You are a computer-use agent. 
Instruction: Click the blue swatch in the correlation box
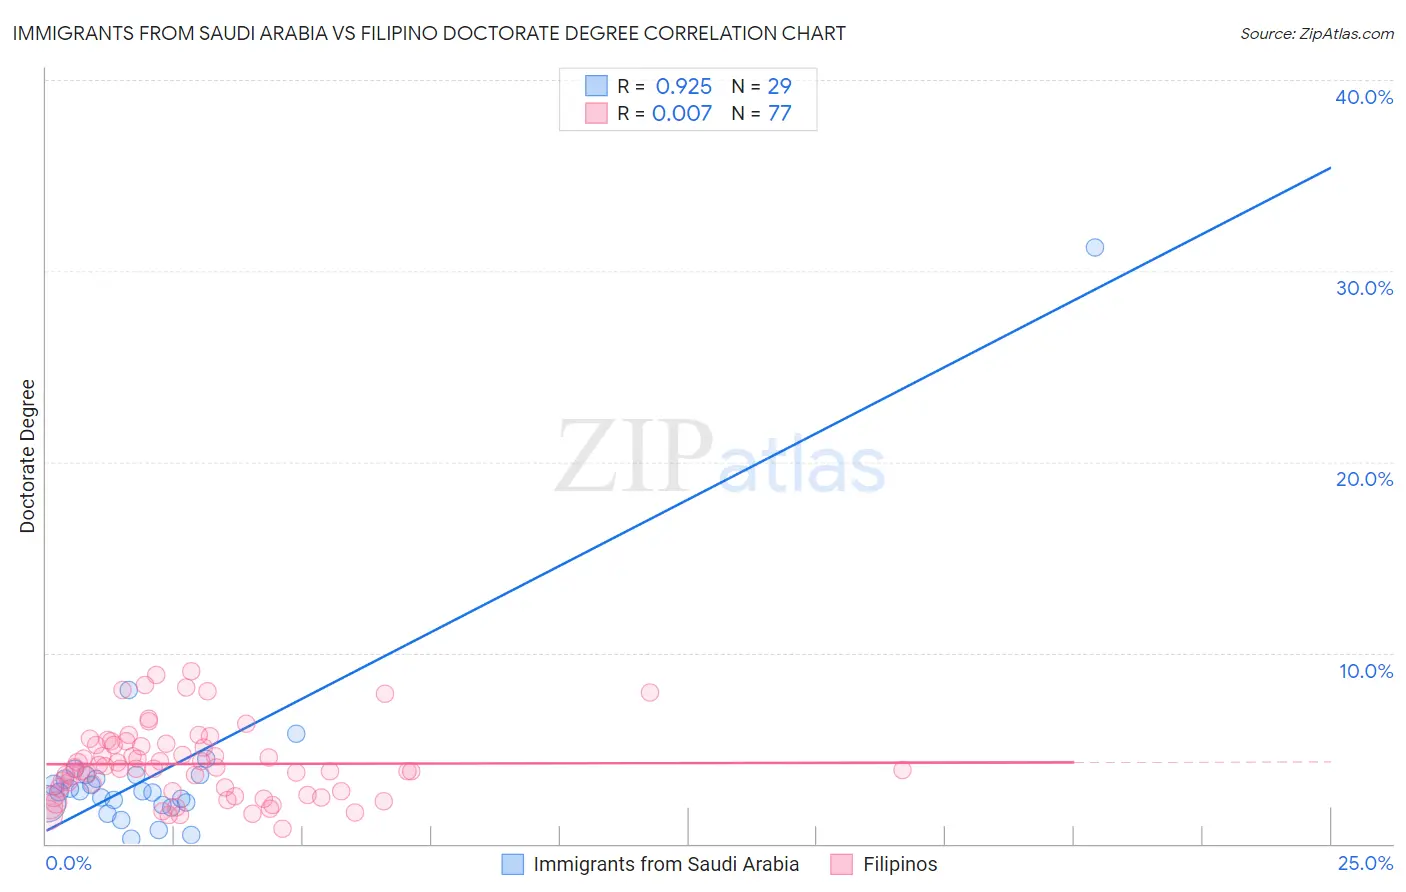[596, 86]
